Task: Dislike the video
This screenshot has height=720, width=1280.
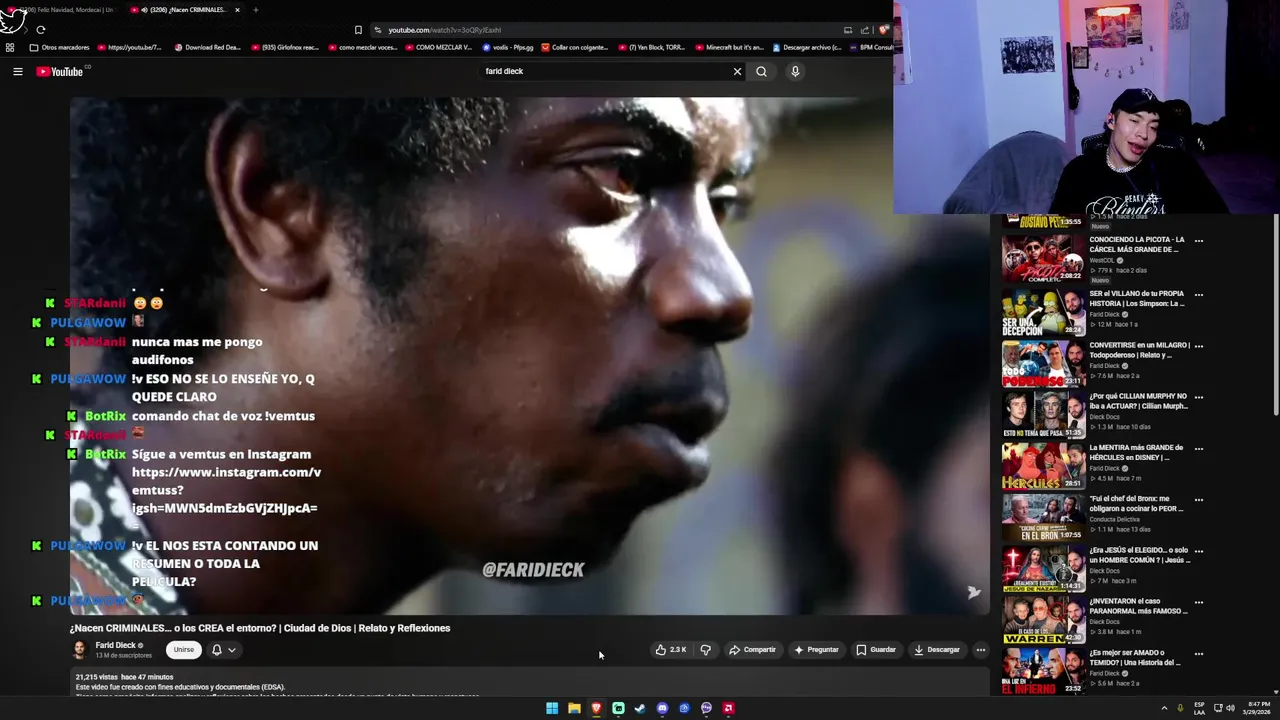Action: pyautogui.click(x=705, y=650)
